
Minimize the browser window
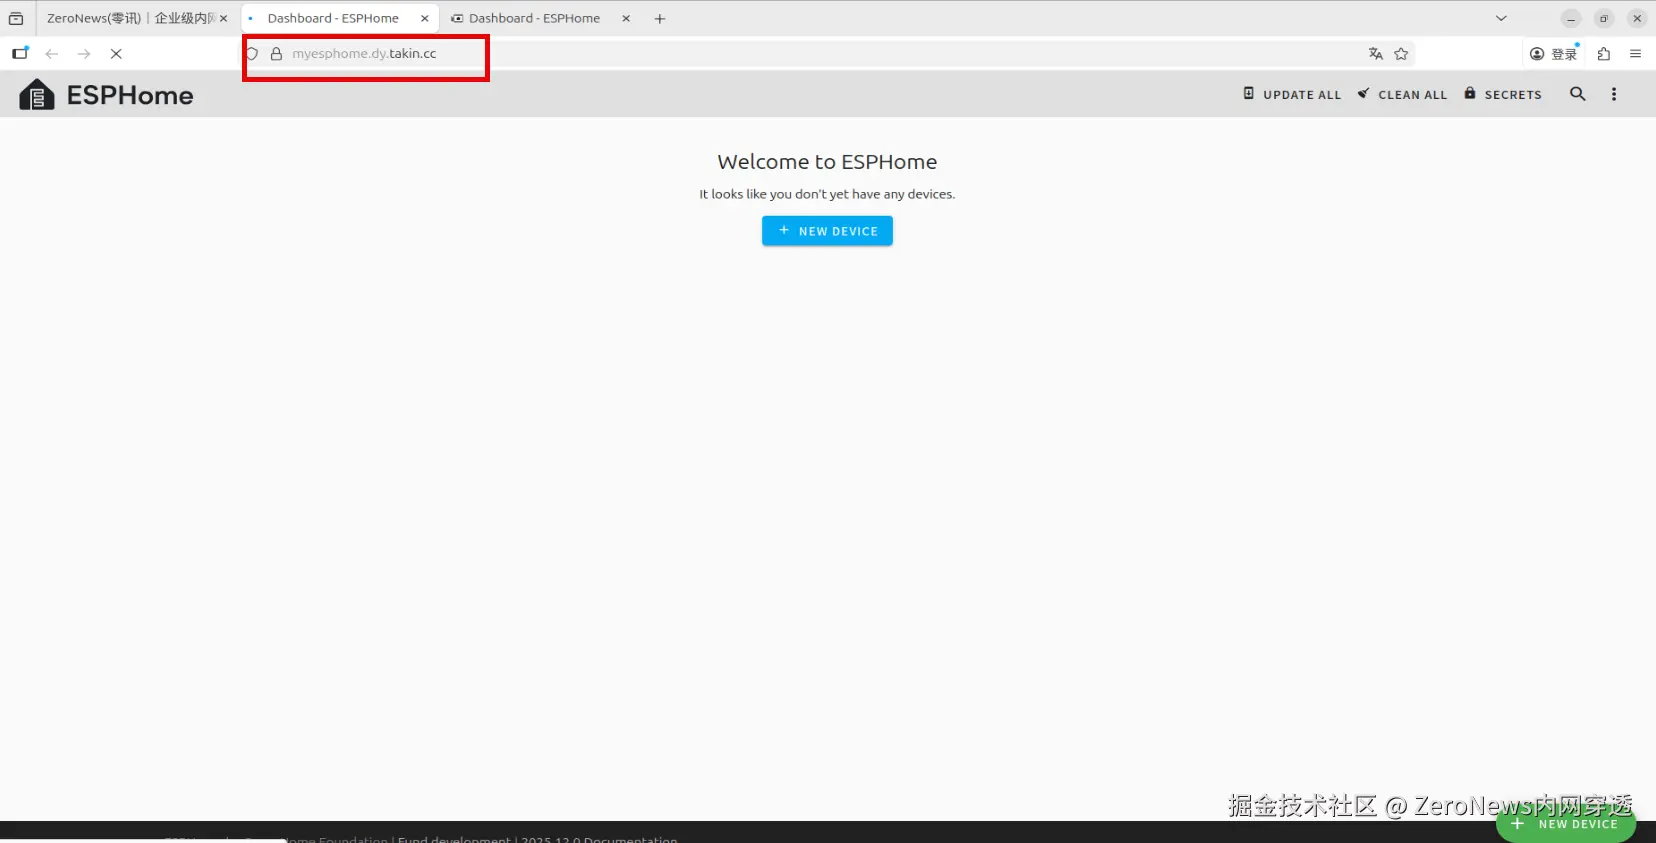tap(1571, 18)
